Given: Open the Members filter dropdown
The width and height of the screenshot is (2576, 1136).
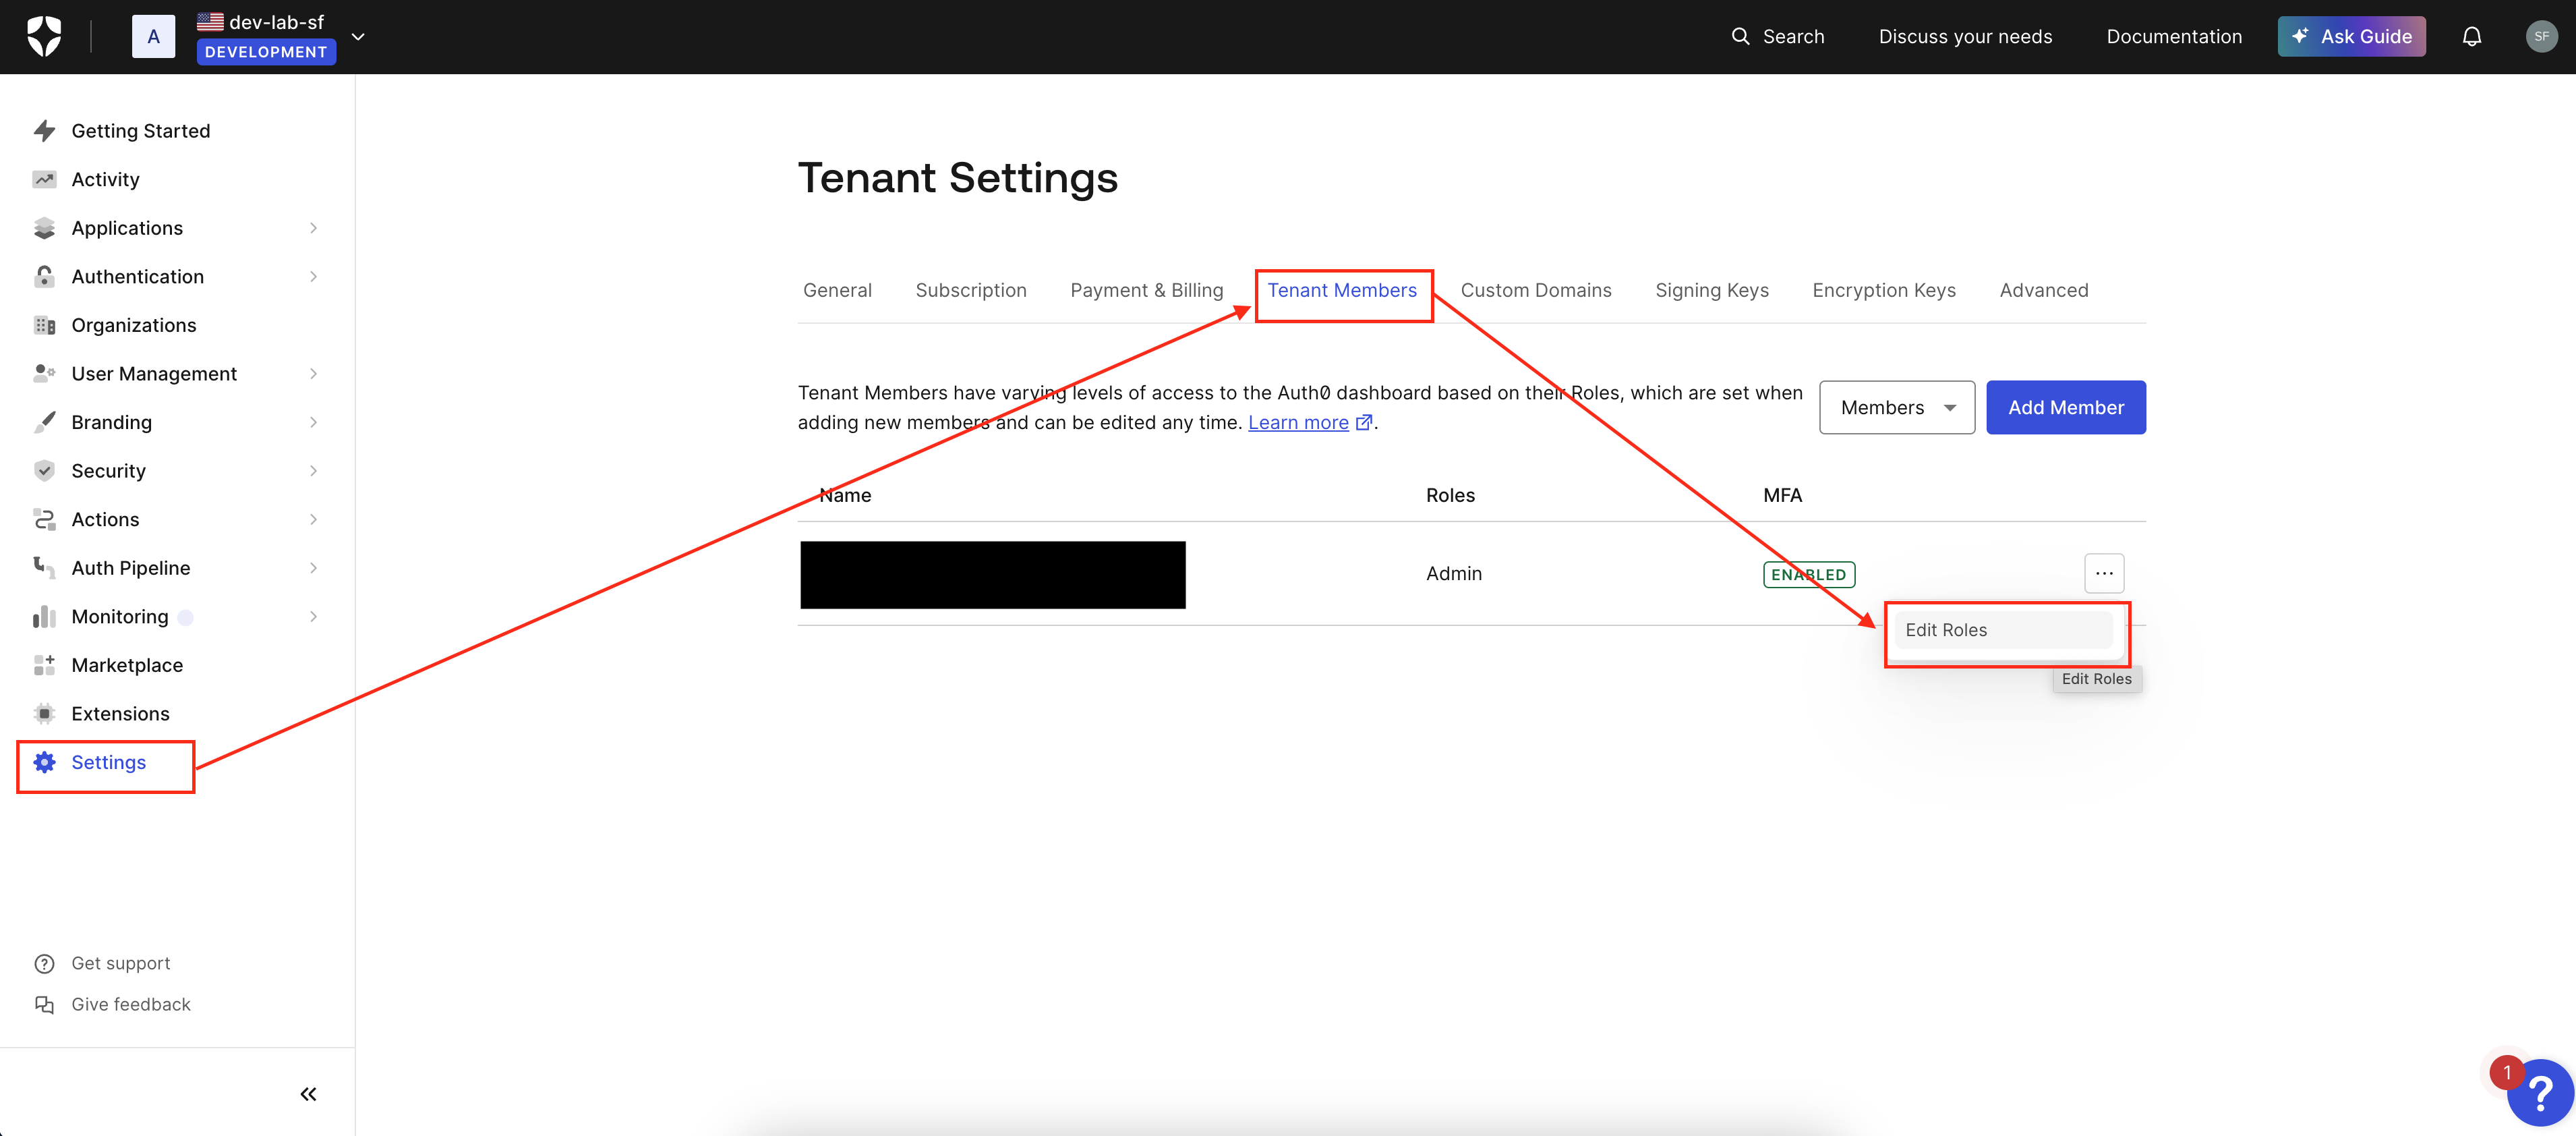Looking at the screenshot, I should [1896, 407].
